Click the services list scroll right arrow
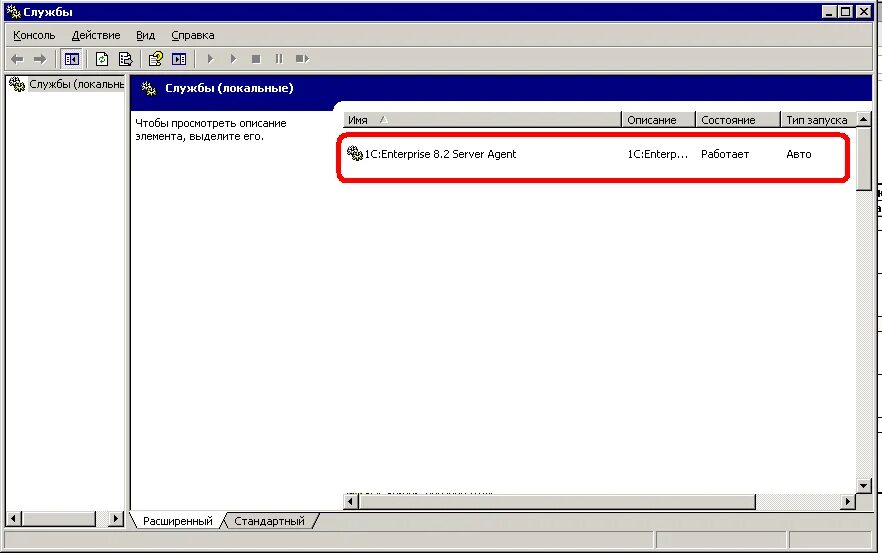The image size is (882, 553). [848, 501]
